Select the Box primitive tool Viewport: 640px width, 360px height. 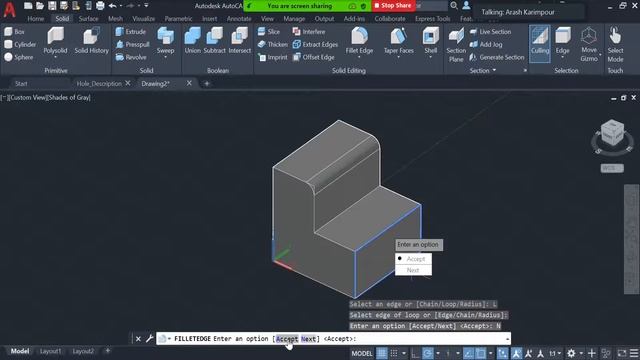pyautogui.click(x=15, y=31)
